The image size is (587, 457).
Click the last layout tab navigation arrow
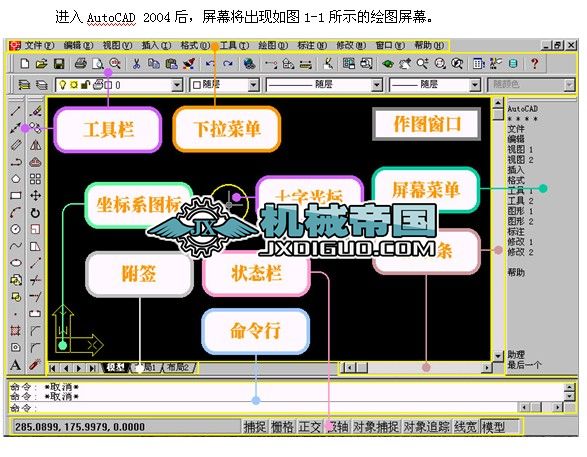pos(92,368)
